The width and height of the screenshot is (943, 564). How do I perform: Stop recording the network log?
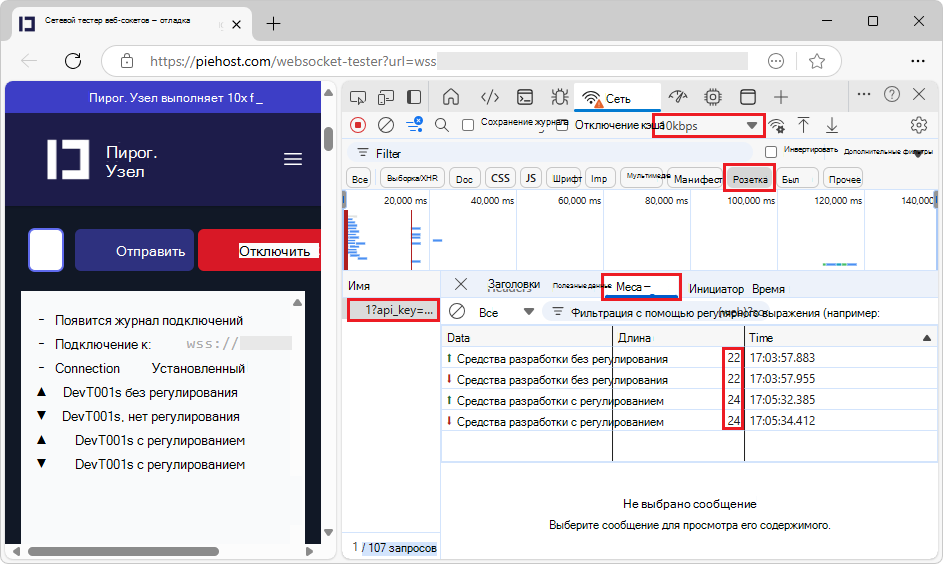point(358,125)
